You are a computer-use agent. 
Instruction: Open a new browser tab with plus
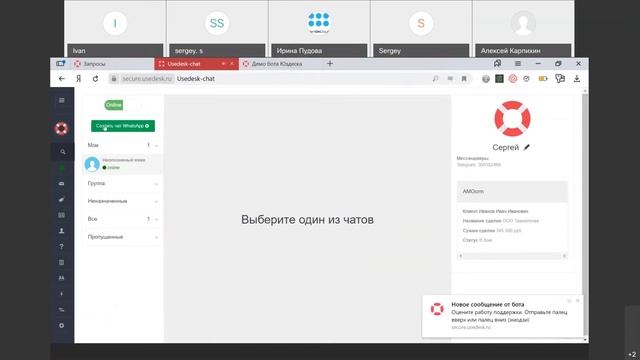[x=330, y=64]
